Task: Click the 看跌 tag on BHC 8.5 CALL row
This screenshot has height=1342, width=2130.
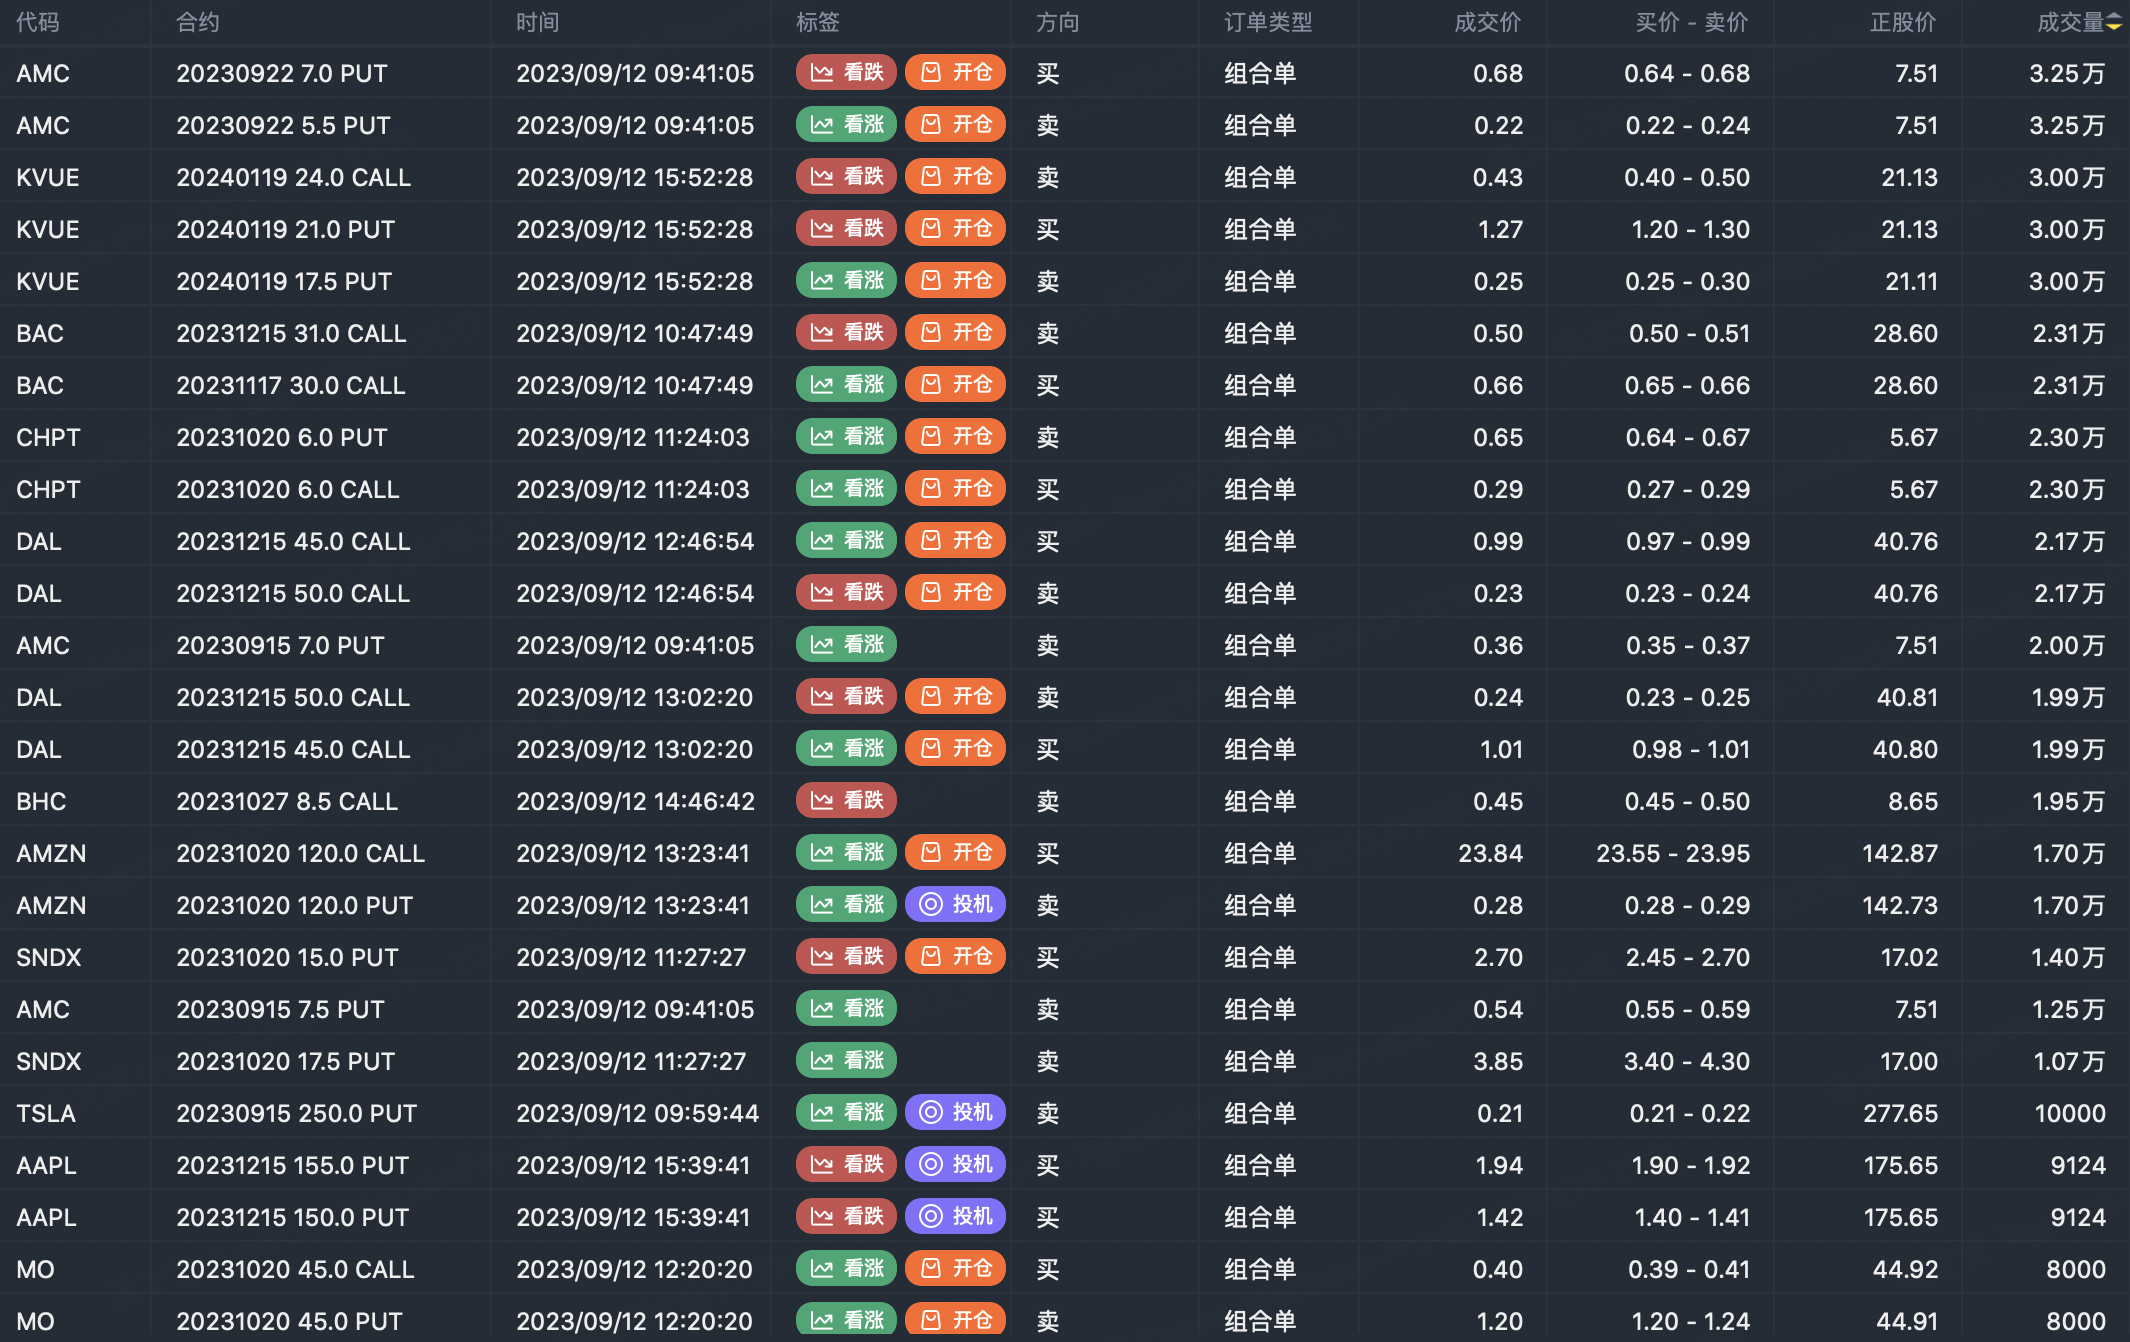Action: tap(846, 800)
